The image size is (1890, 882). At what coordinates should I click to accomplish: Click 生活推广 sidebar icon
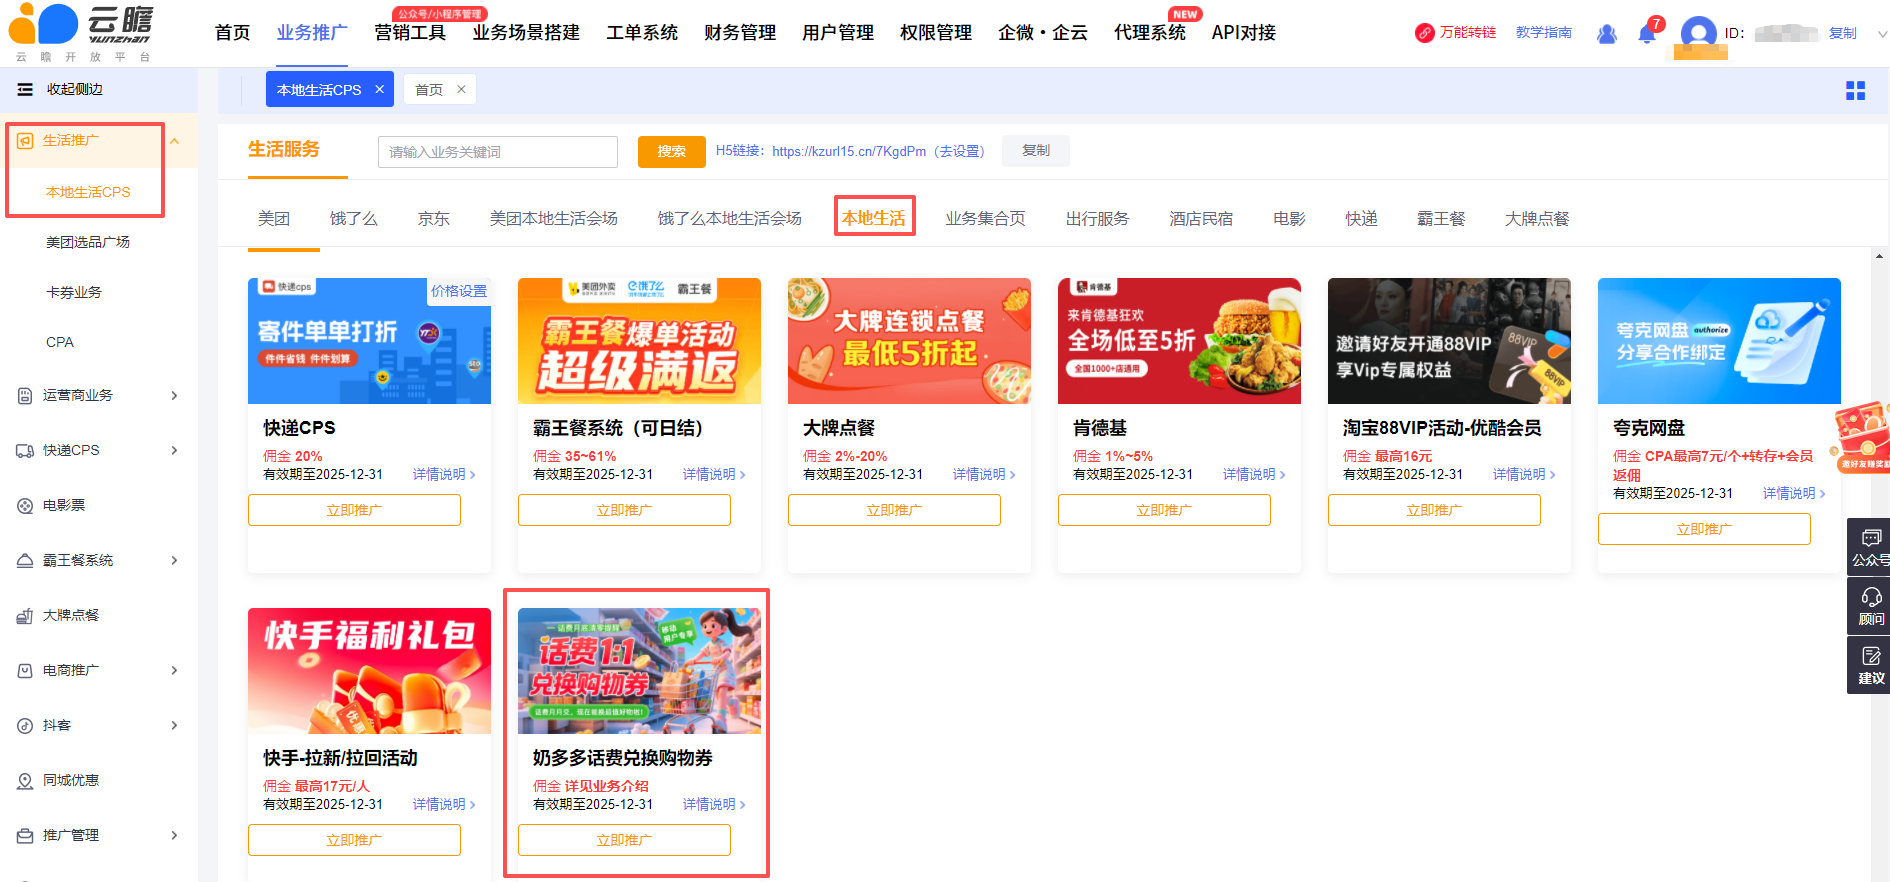[25, 141]
